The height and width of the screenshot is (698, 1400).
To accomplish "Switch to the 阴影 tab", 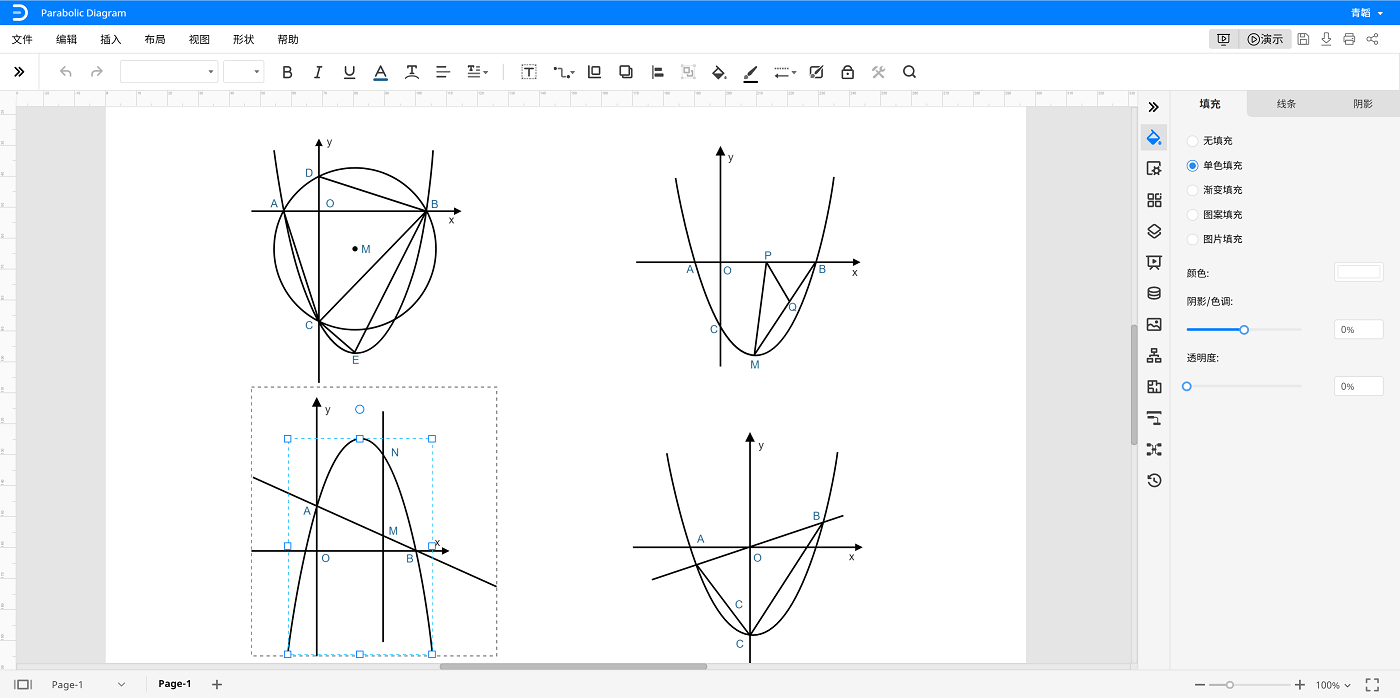I will pos(1362,104).
